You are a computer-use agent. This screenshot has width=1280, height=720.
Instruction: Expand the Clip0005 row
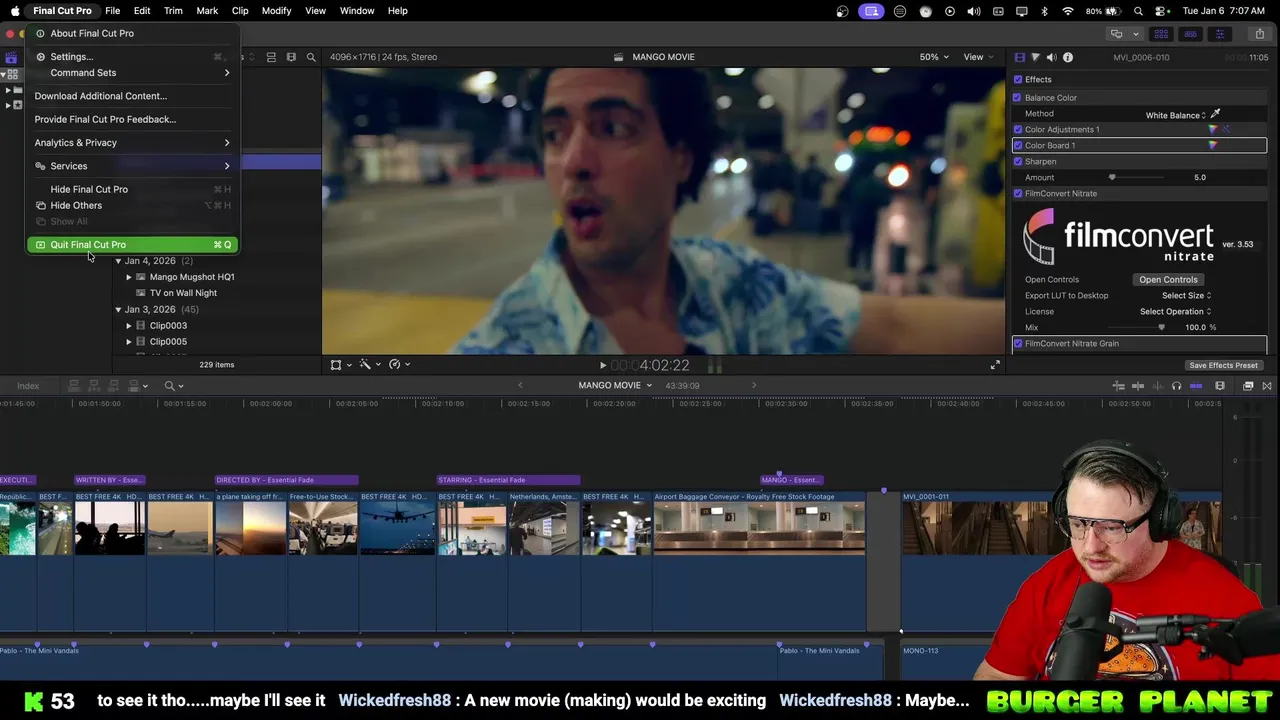(128, 342)
